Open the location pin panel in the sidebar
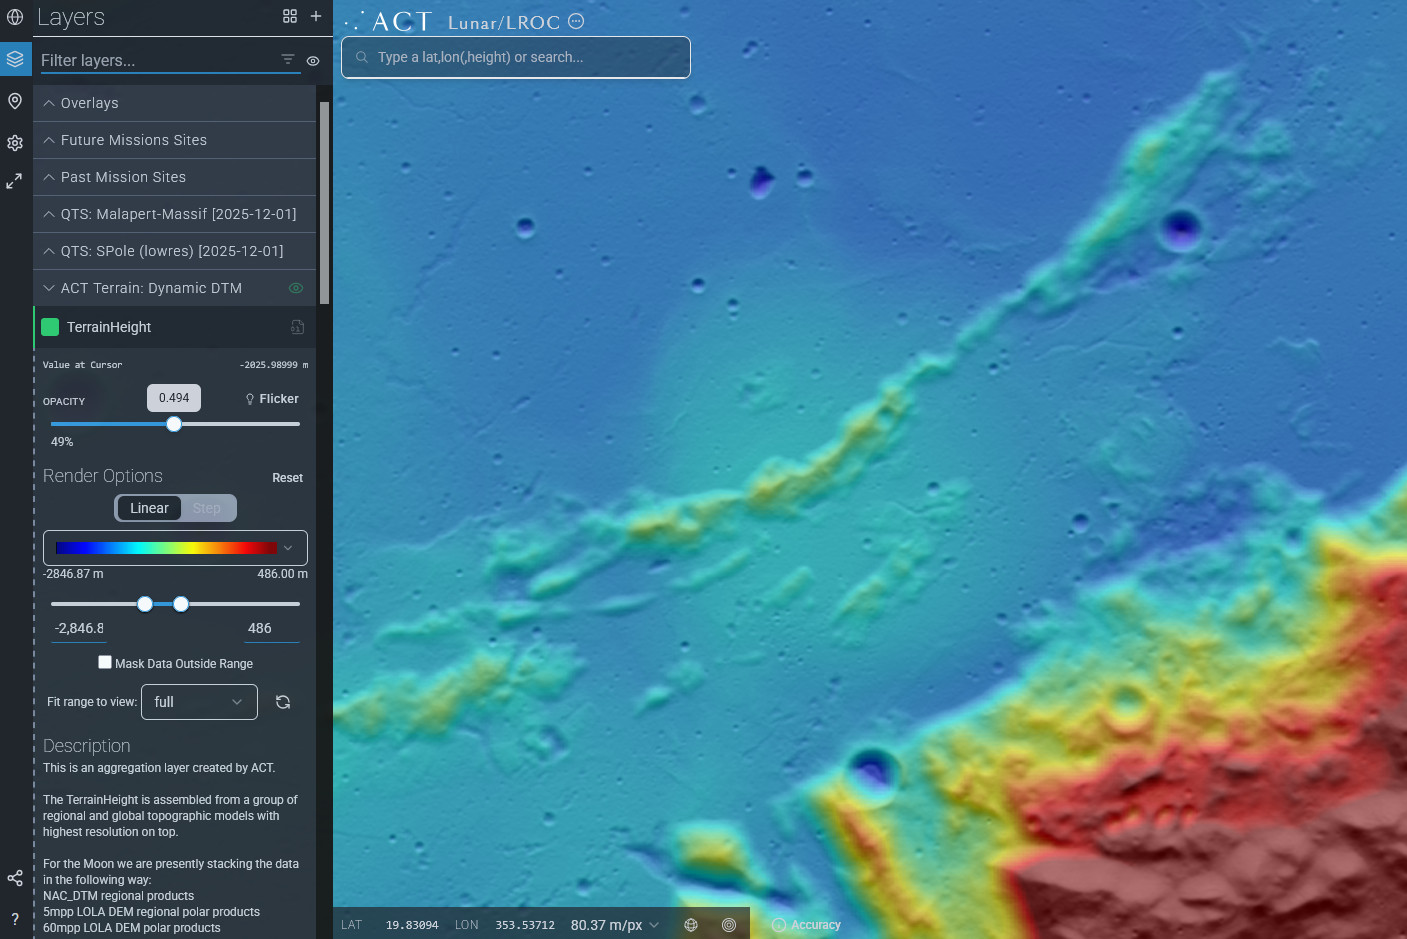This screenshot has height=939, width=1407. point(15,101)
